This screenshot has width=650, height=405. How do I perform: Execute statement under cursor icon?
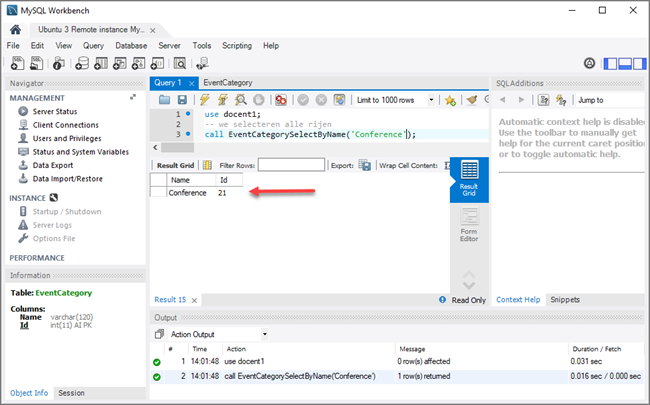tap(223, 99)
